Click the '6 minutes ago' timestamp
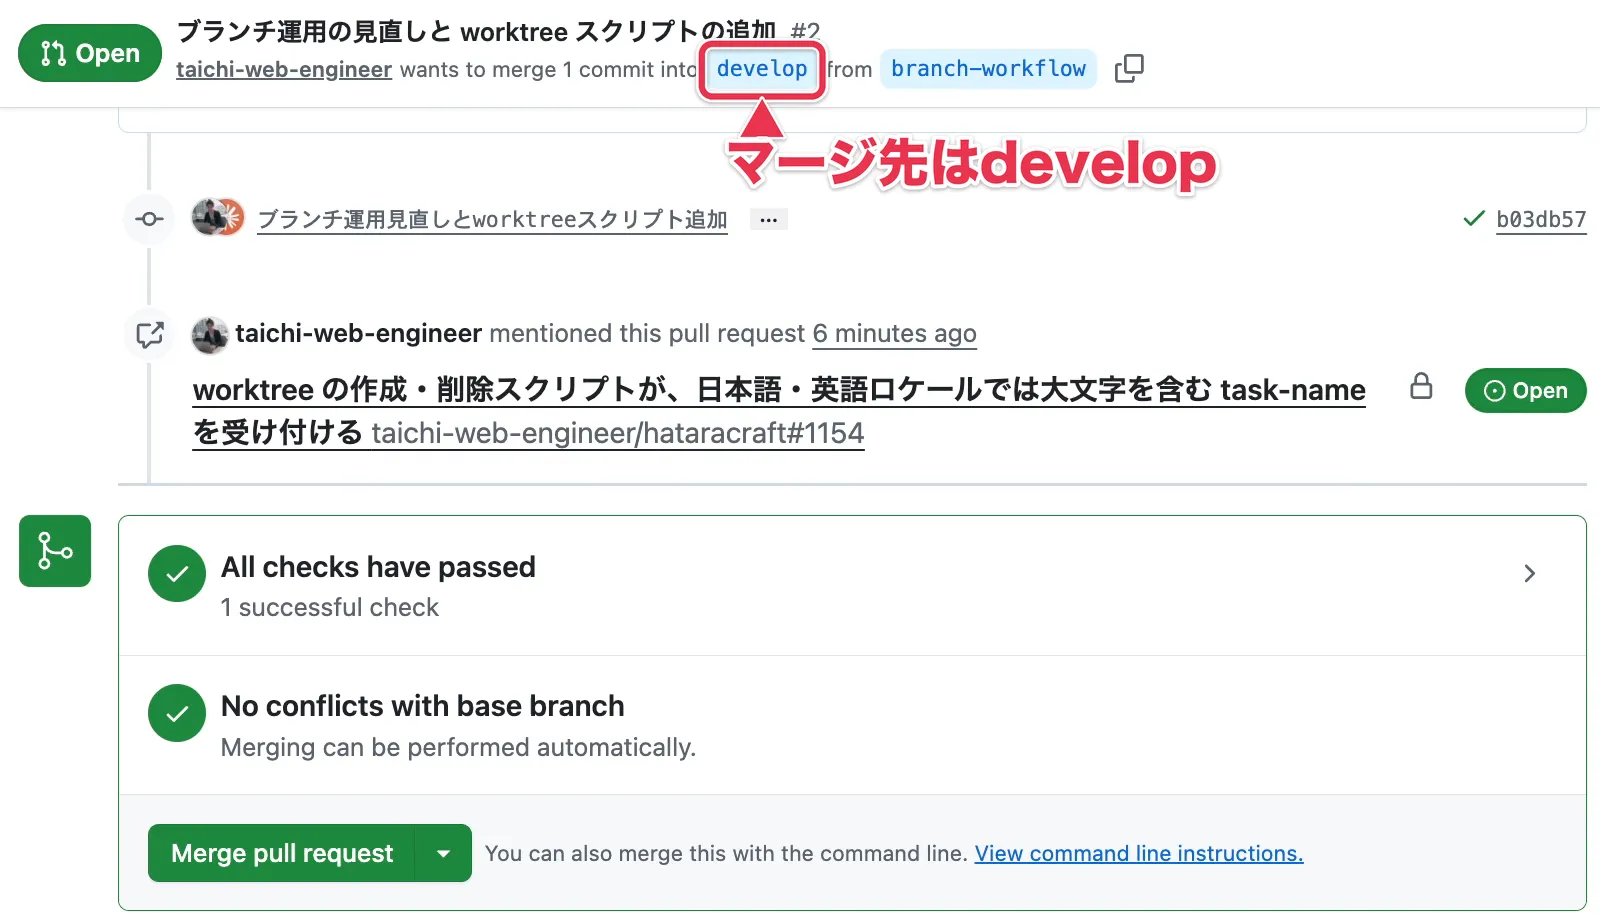The height and width of the screenshot is (920, 1600). tap(894, 334)
